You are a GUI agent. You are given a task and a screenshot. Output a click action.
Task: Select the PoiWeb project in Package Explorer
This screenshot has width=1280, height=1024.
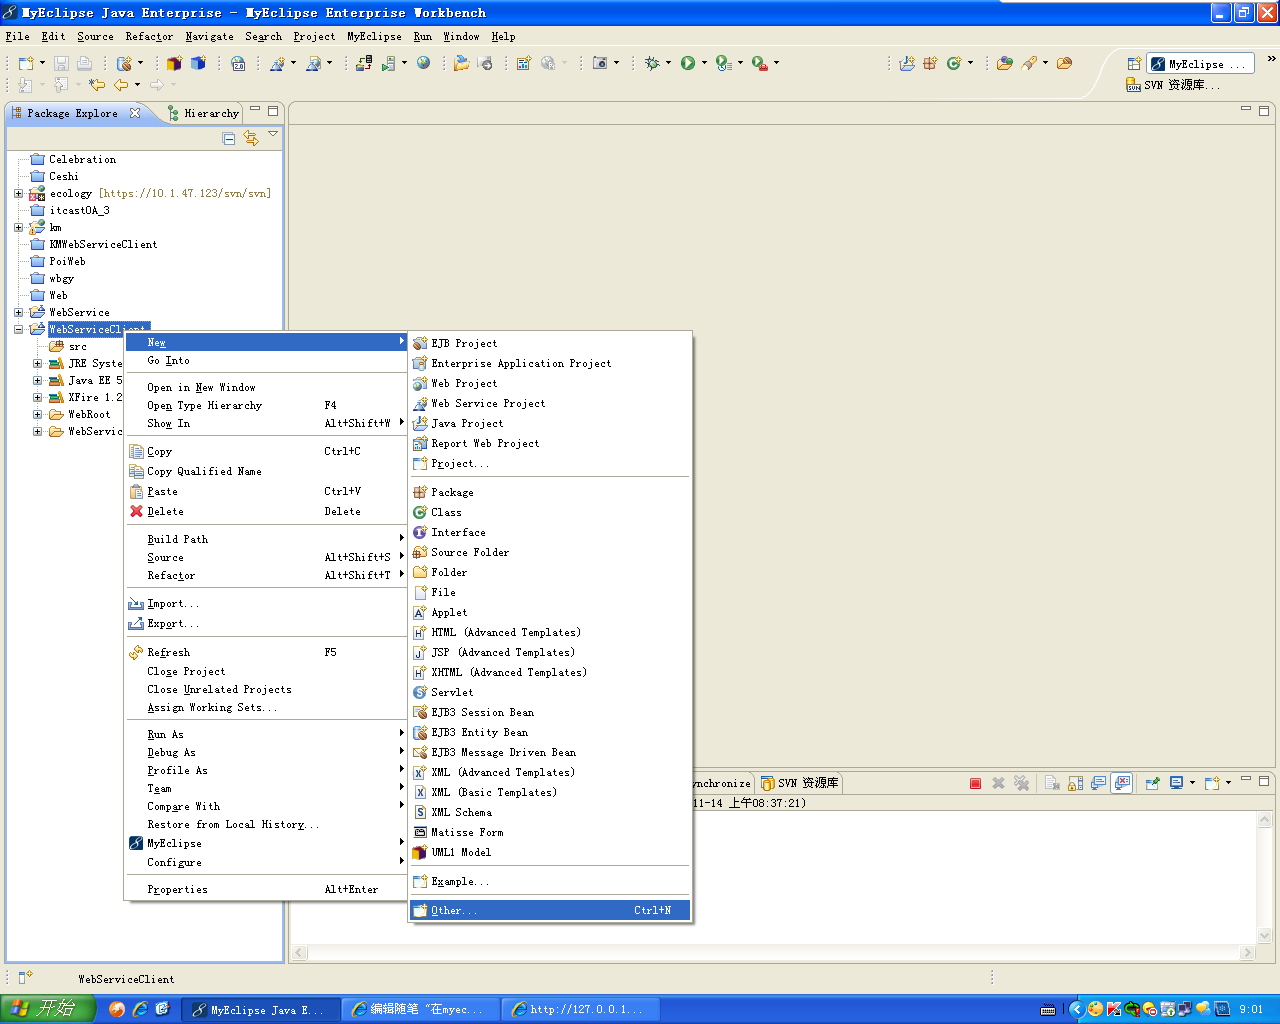[x=67, y=262]
